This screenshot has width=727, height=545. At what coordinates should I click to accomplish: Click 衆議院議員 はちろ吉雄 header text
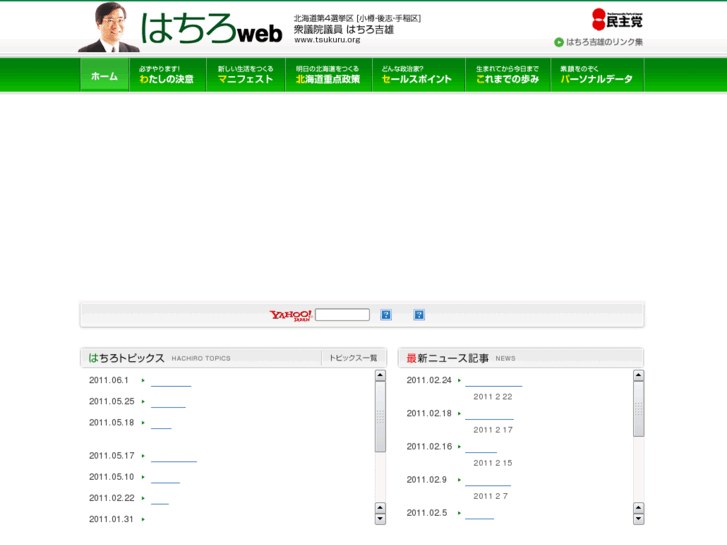click(x=344, y=30)
